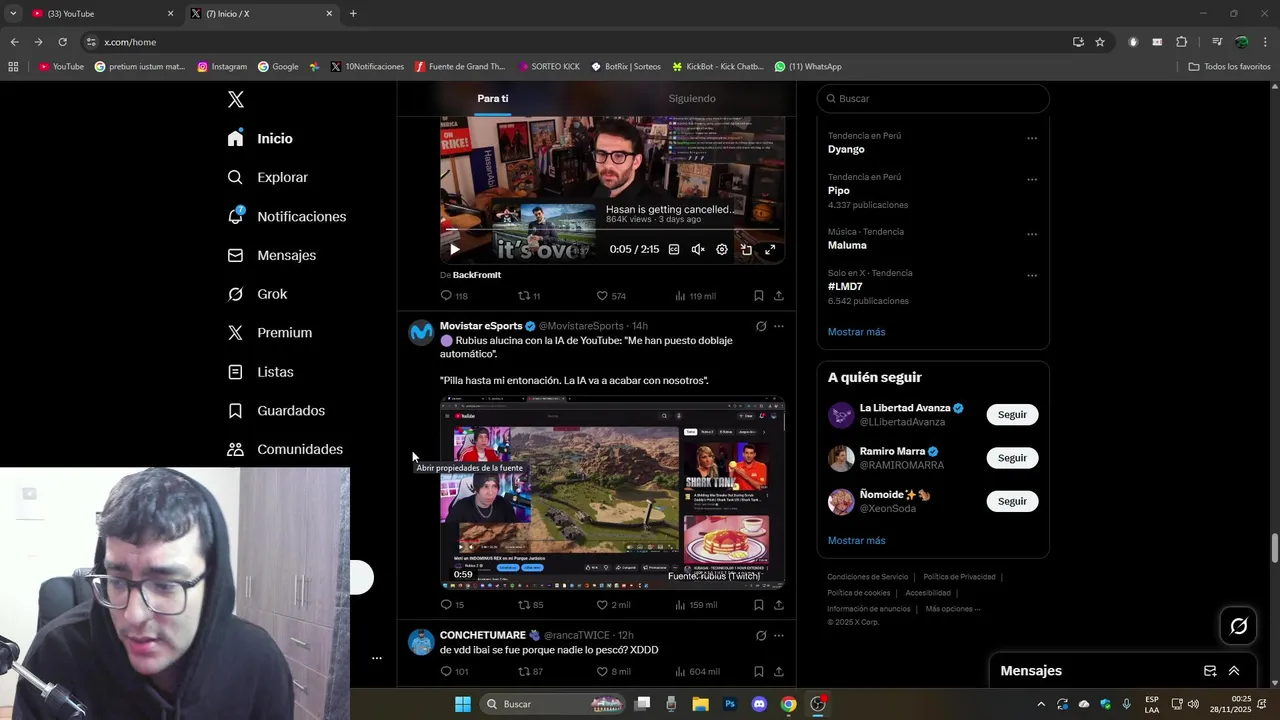The width and height of the screenshot is (1280, 720).
Task: Share the Movistar eSports post
Action: 779,605
